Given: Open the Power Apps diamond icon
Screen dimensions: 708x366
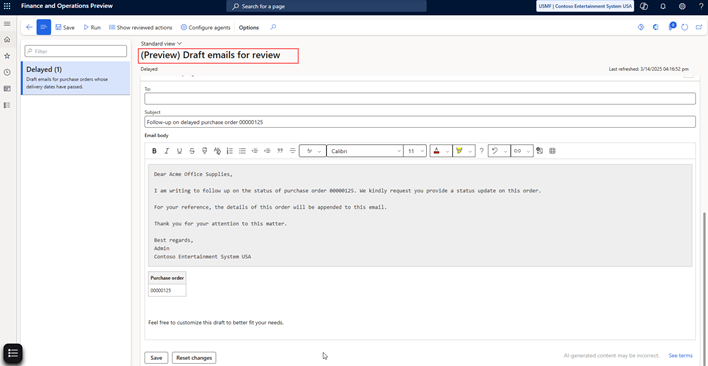Looking at the screenshot, I should point(640,28).
